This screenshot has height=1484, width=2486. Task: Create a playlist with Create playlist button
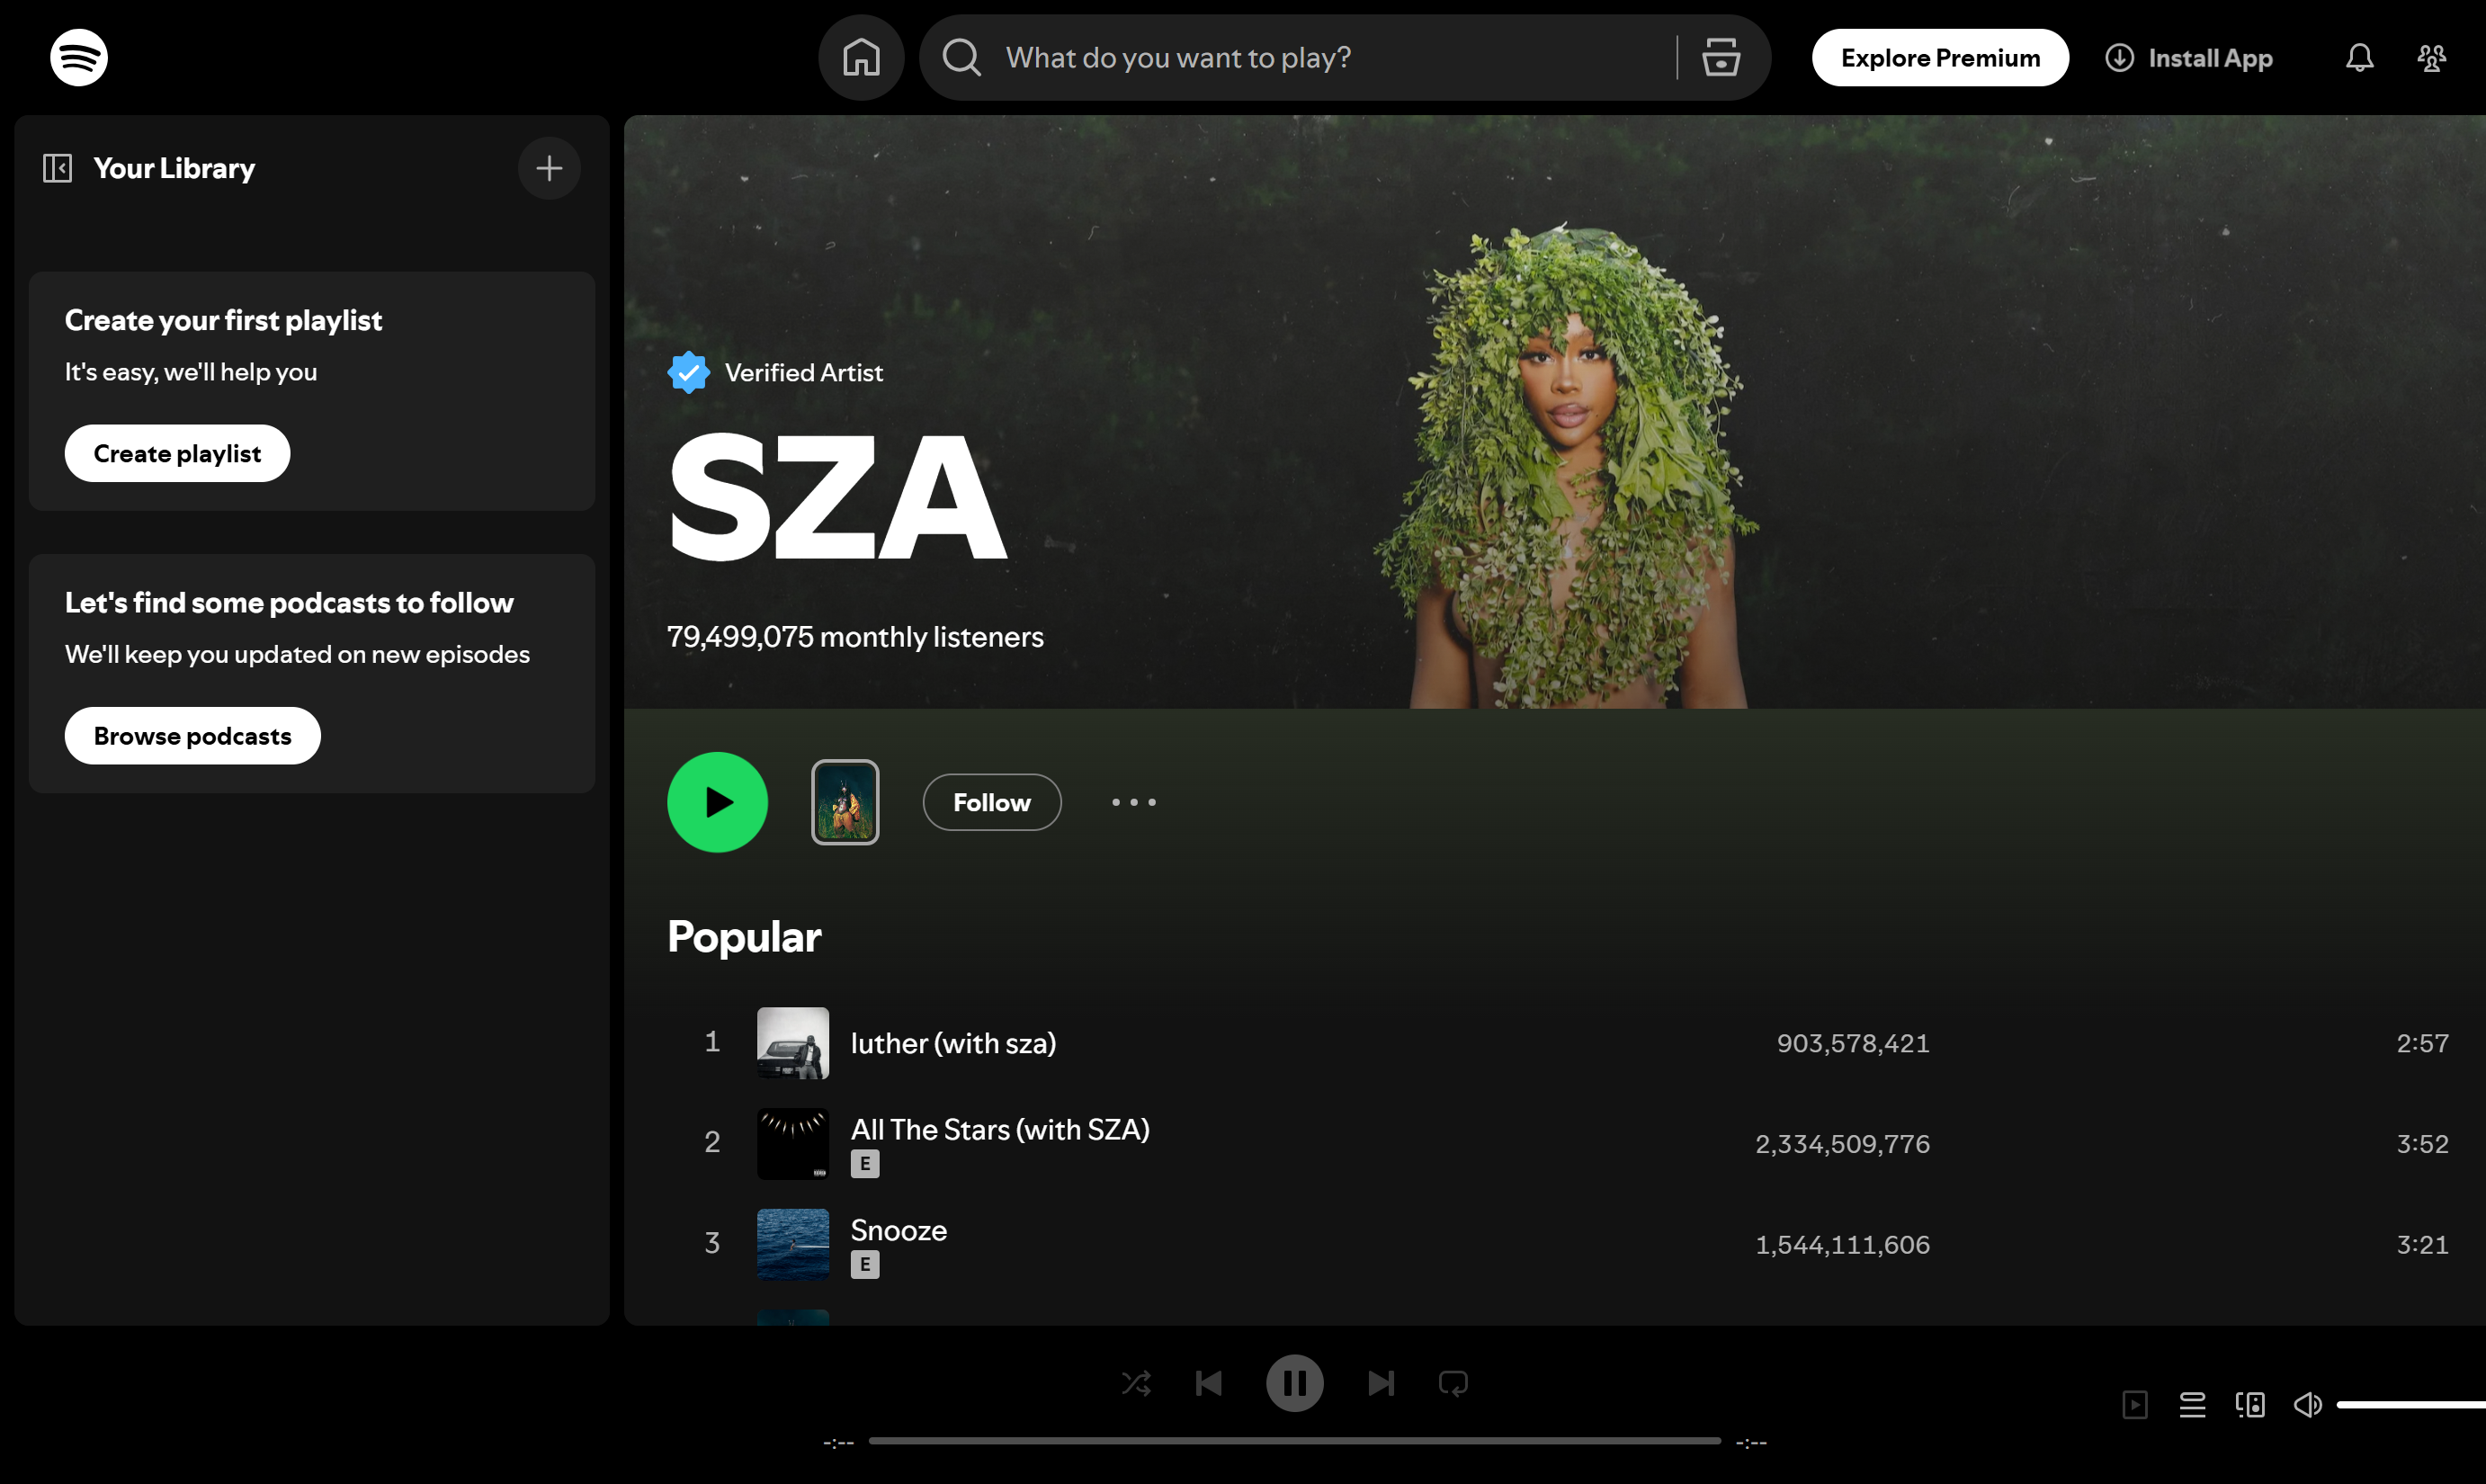pos(177,453)
